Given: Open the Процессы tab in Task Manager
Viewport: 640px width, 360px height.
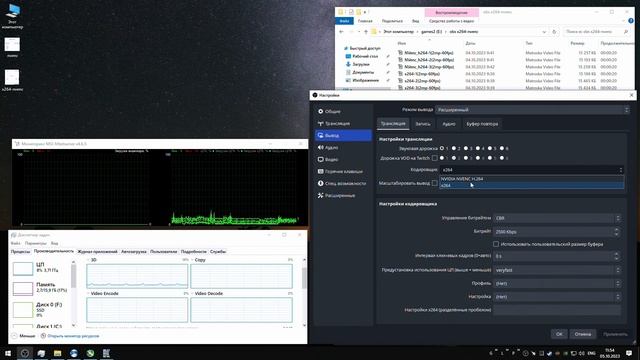Looking at the screenshot, I should pos(20,252).
